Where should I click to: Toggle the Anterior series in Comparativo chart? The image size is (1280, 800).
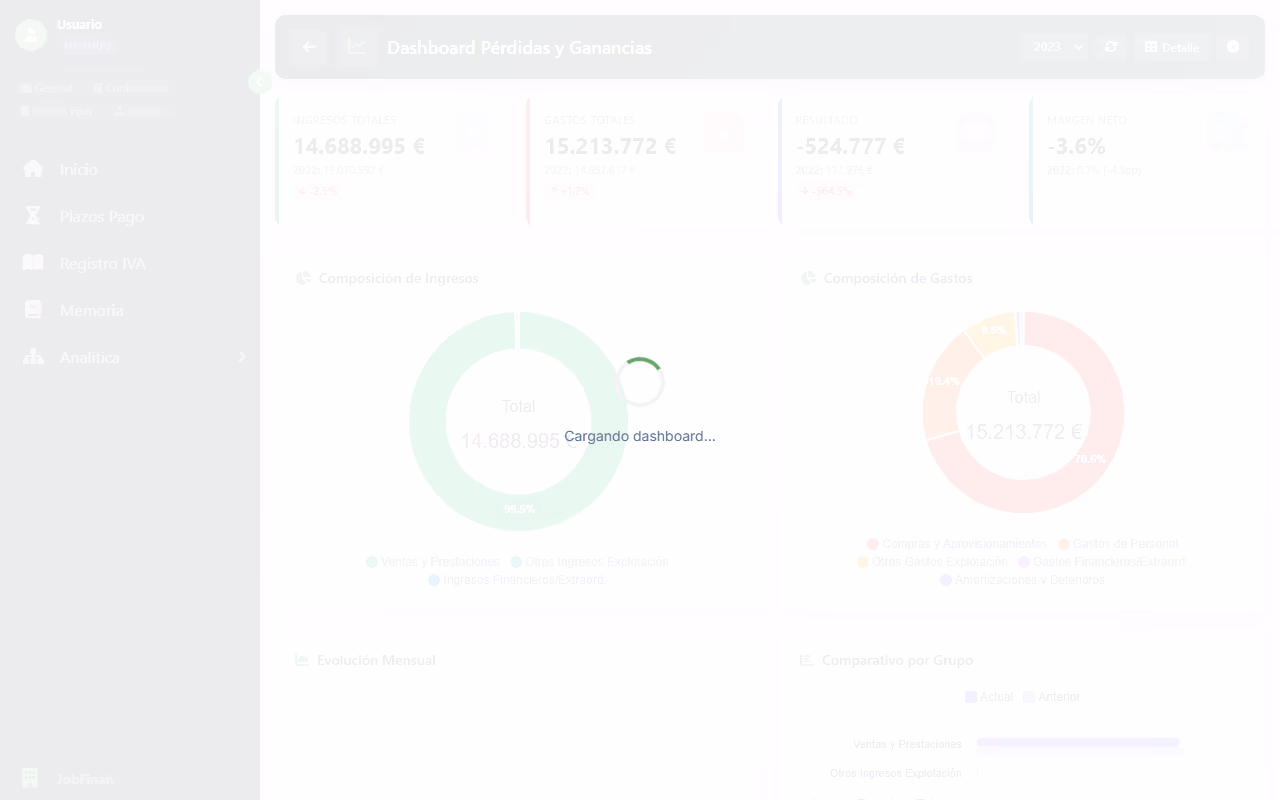coord(1051,697)
